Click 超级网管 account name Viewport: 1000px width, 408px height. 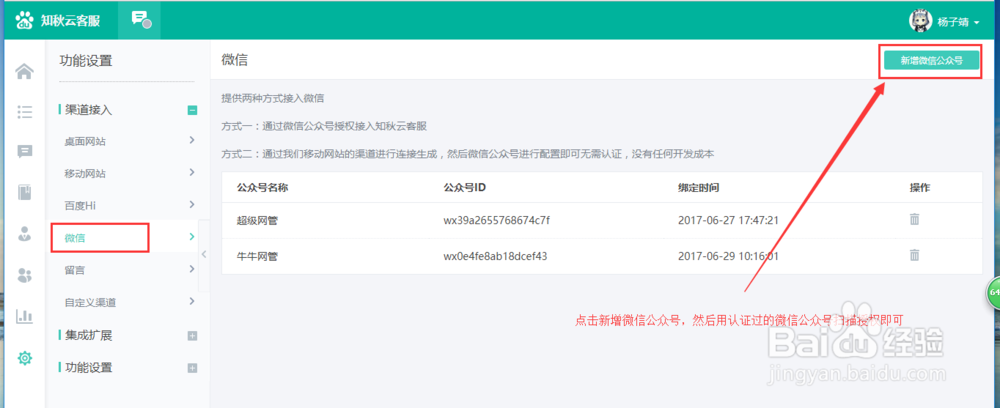[x=258, y=221]
